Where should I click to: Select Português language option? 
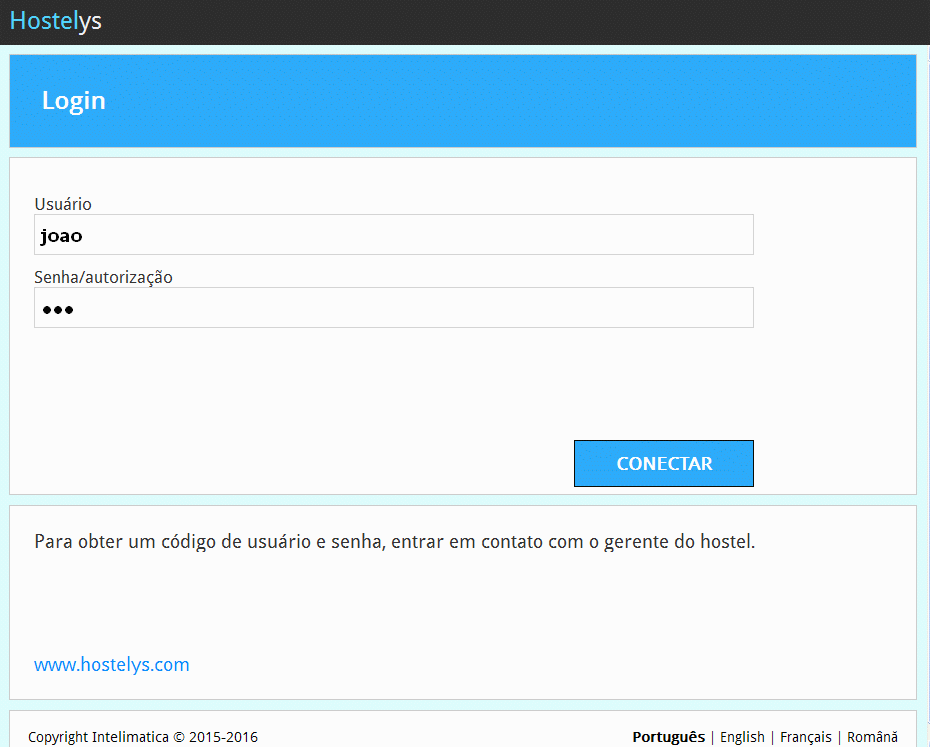coord(668,737)
